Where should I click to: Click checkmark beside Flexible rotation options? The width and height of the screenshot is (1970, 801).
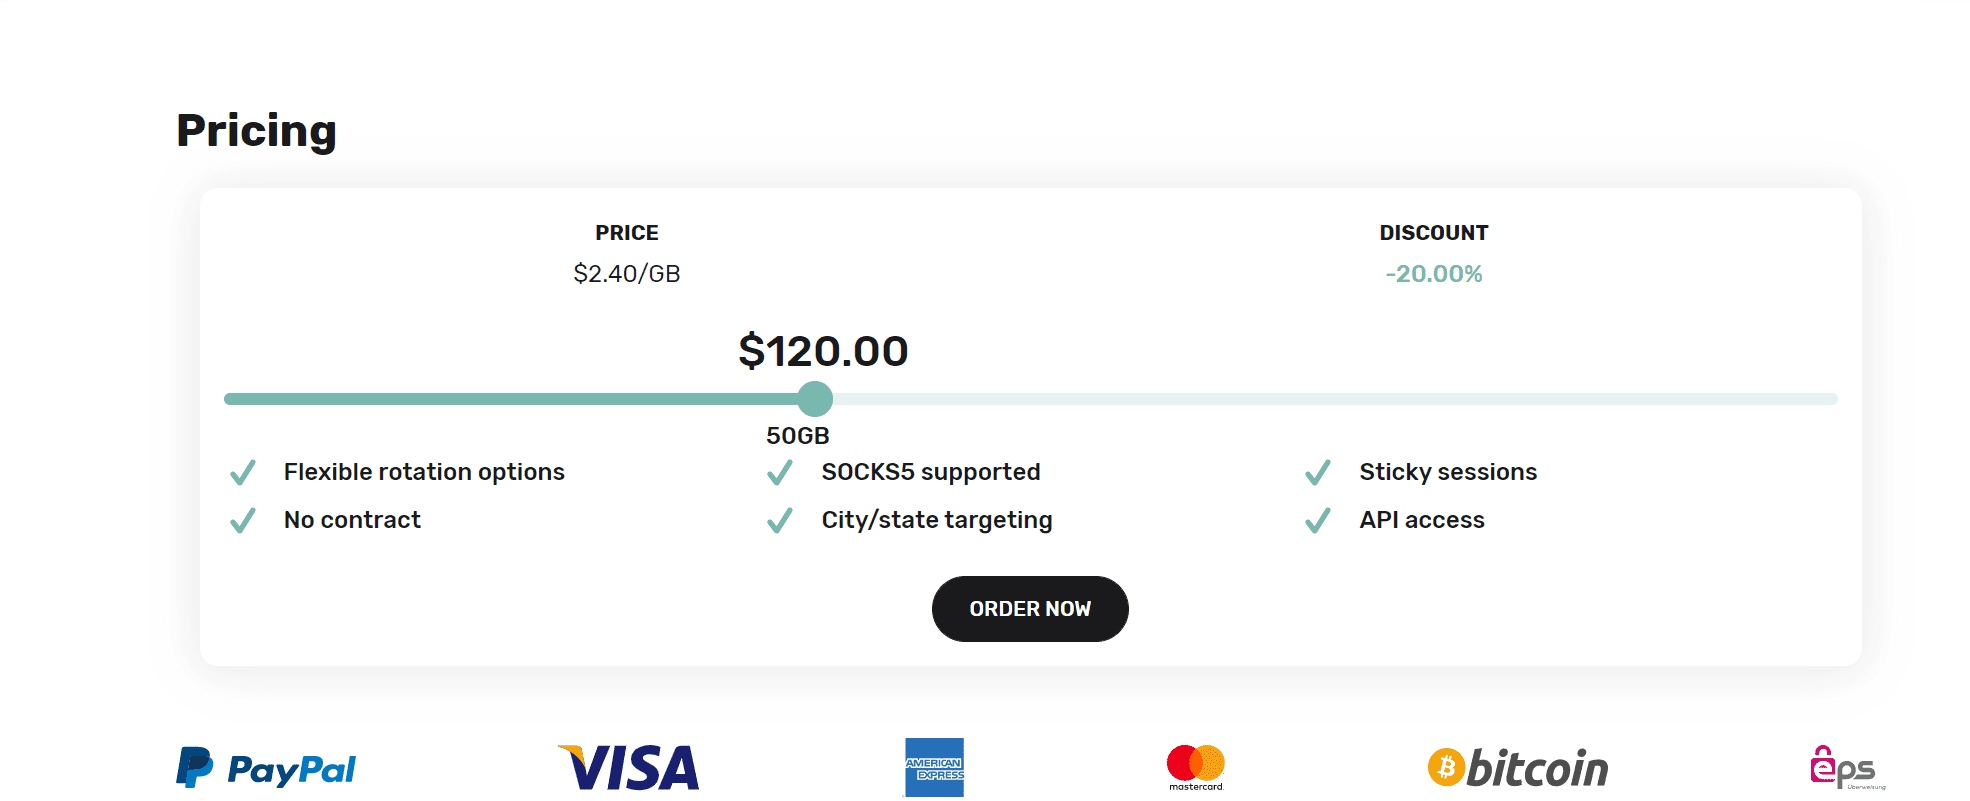coord(243,472)
